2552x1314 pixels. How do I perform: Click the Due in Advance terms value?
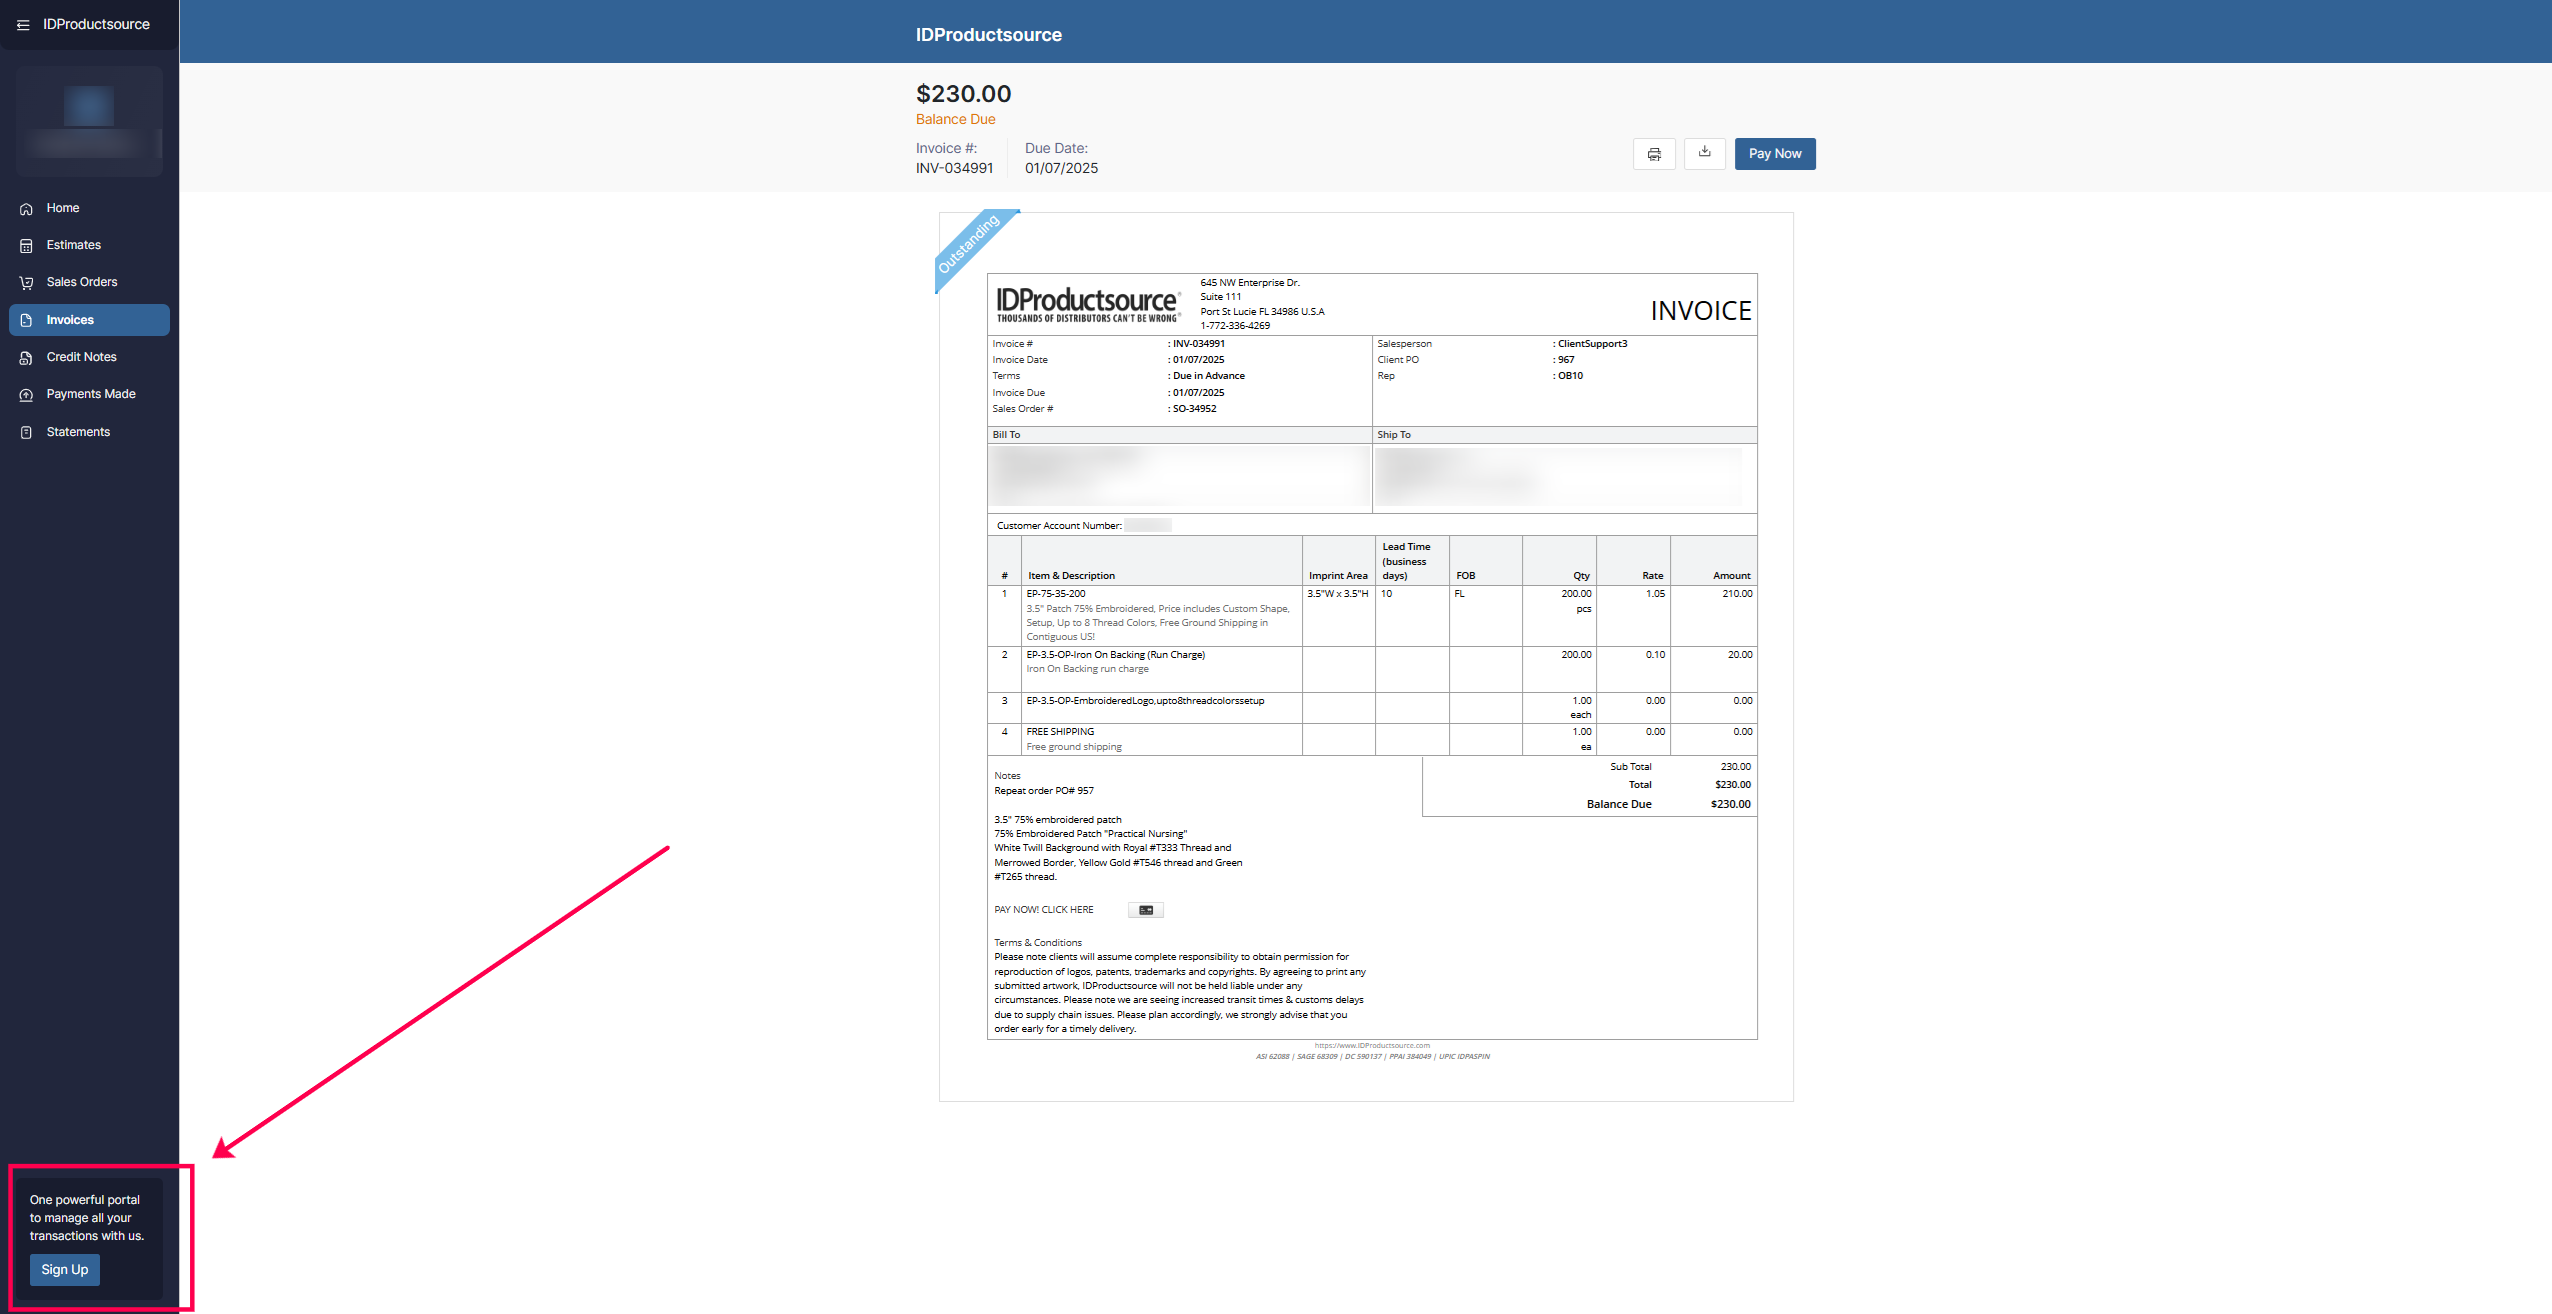point(1209,376)
